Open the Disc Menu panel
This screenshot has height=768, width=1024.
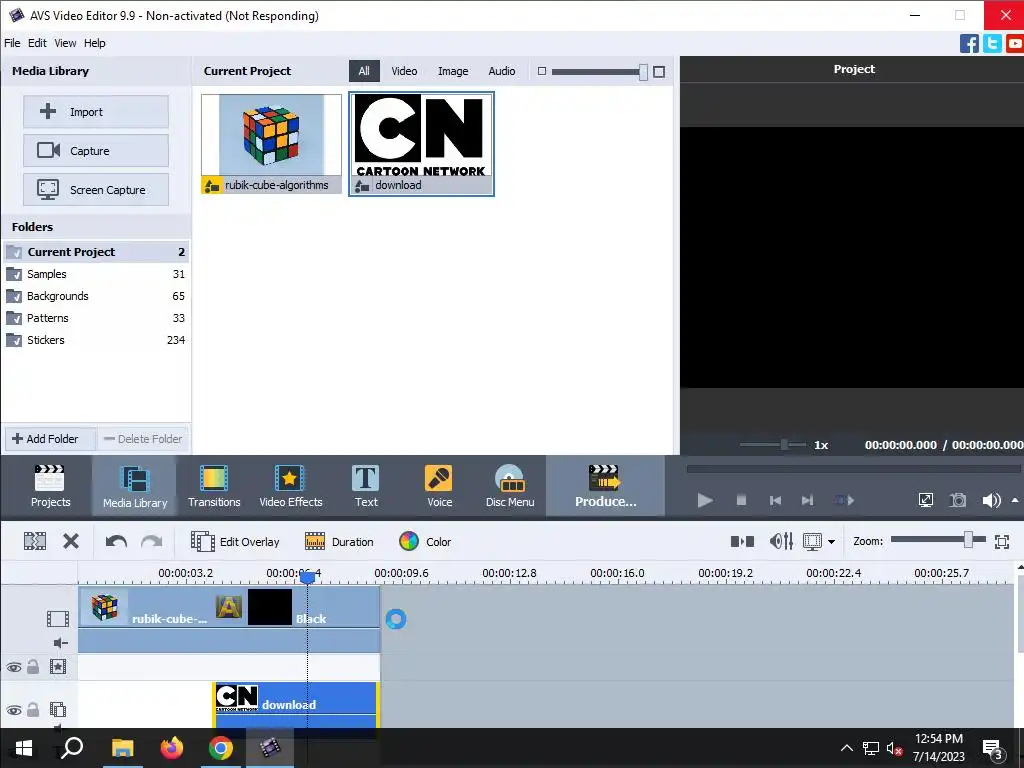coord(509,486)
